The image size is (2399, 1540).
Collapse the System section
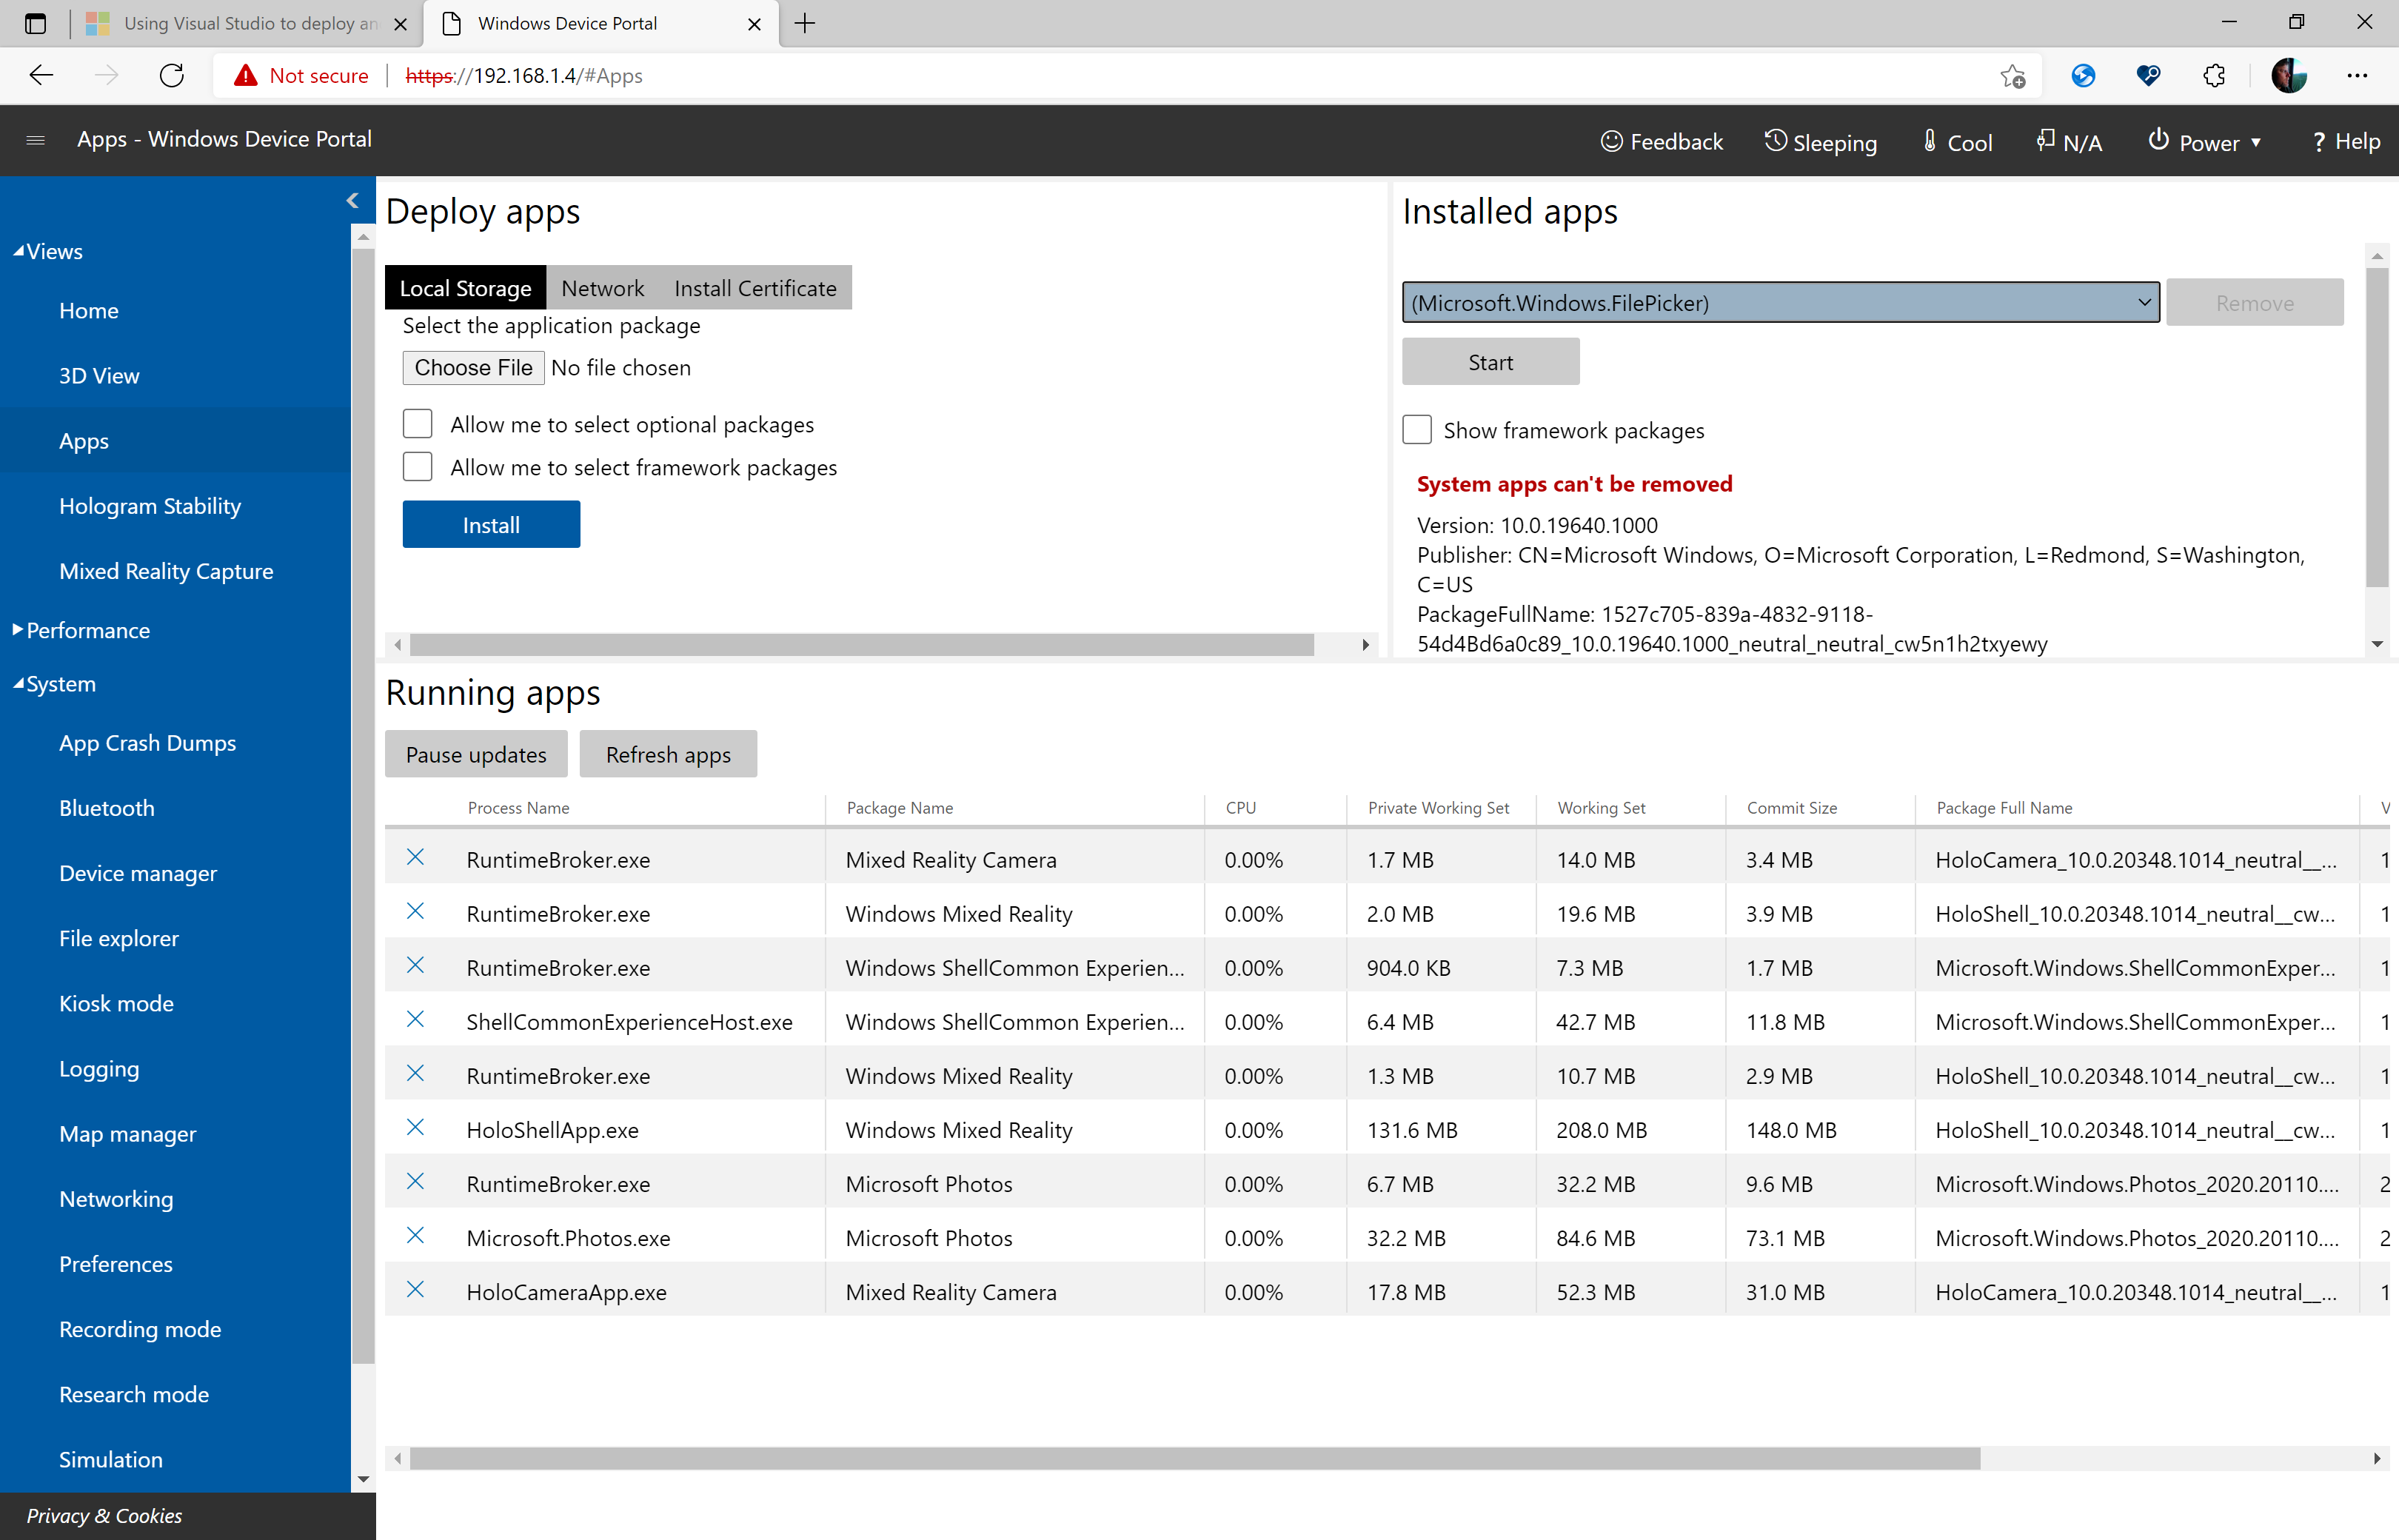55,684
